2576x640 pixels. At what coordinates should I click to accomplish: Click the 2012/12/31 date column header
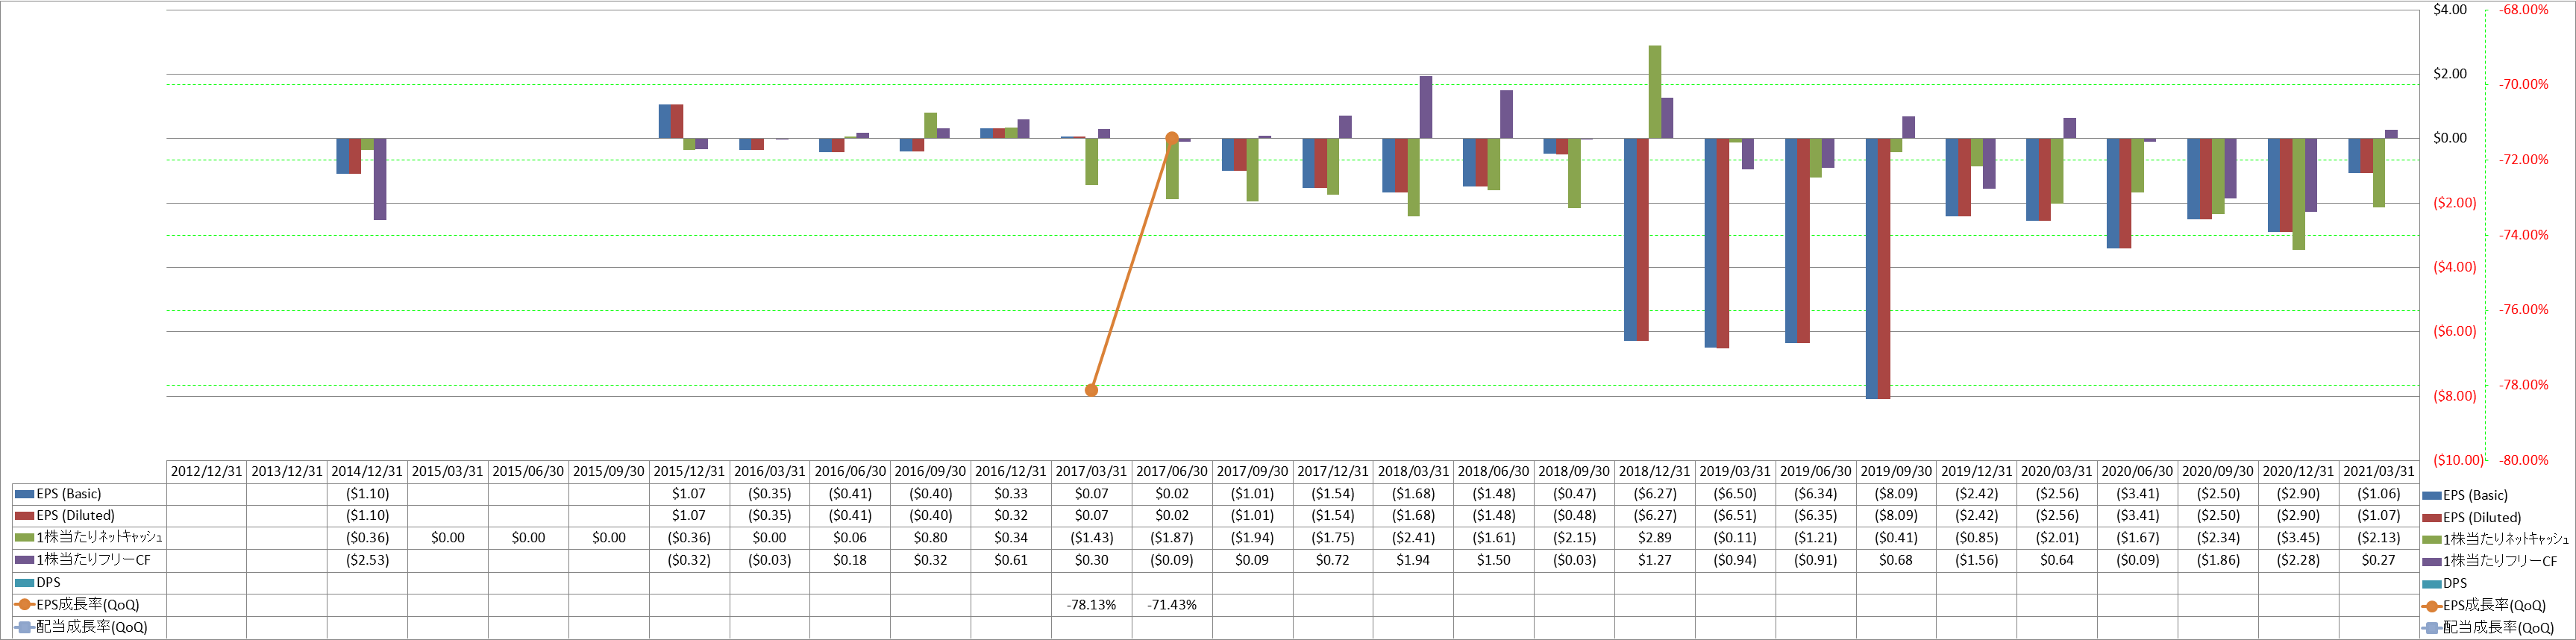click(206, 471)
